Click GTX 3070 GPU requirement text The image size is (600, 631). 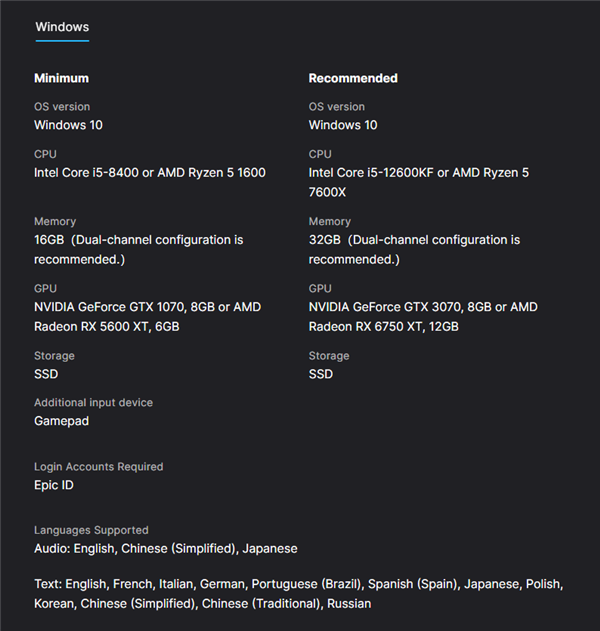423,307
